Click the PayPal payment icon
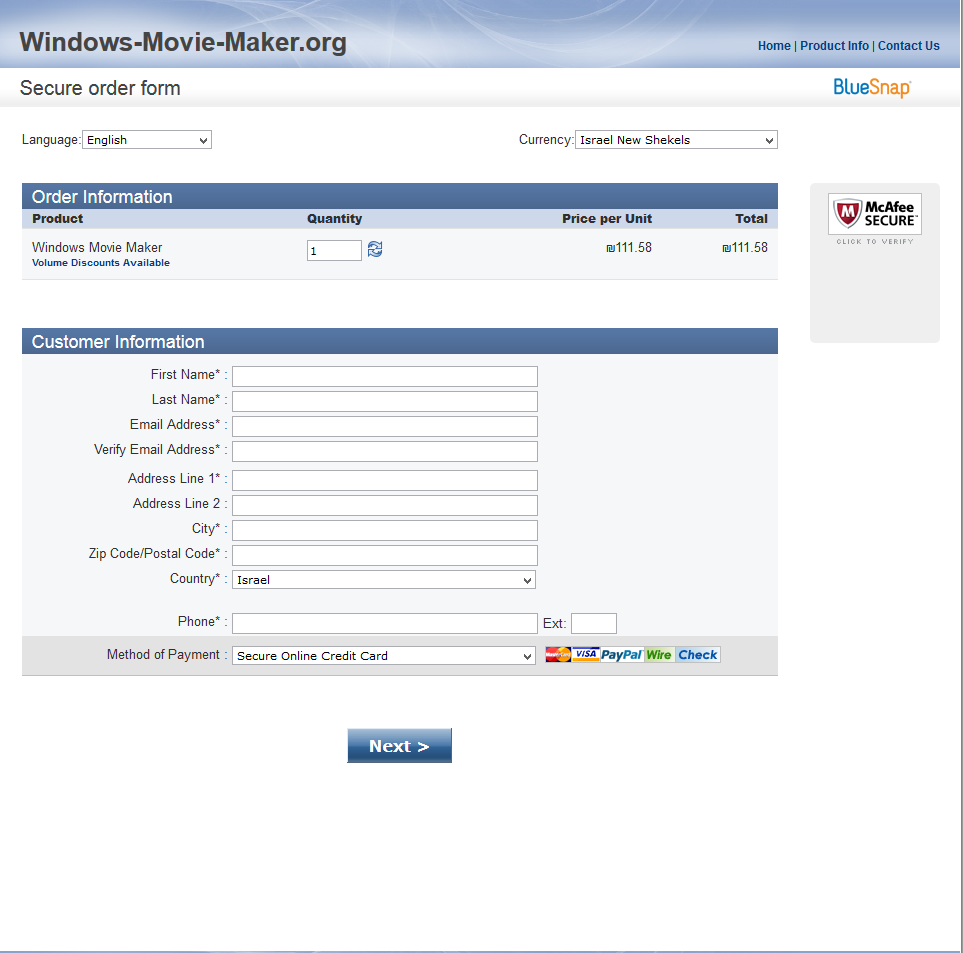 [621, 655]
